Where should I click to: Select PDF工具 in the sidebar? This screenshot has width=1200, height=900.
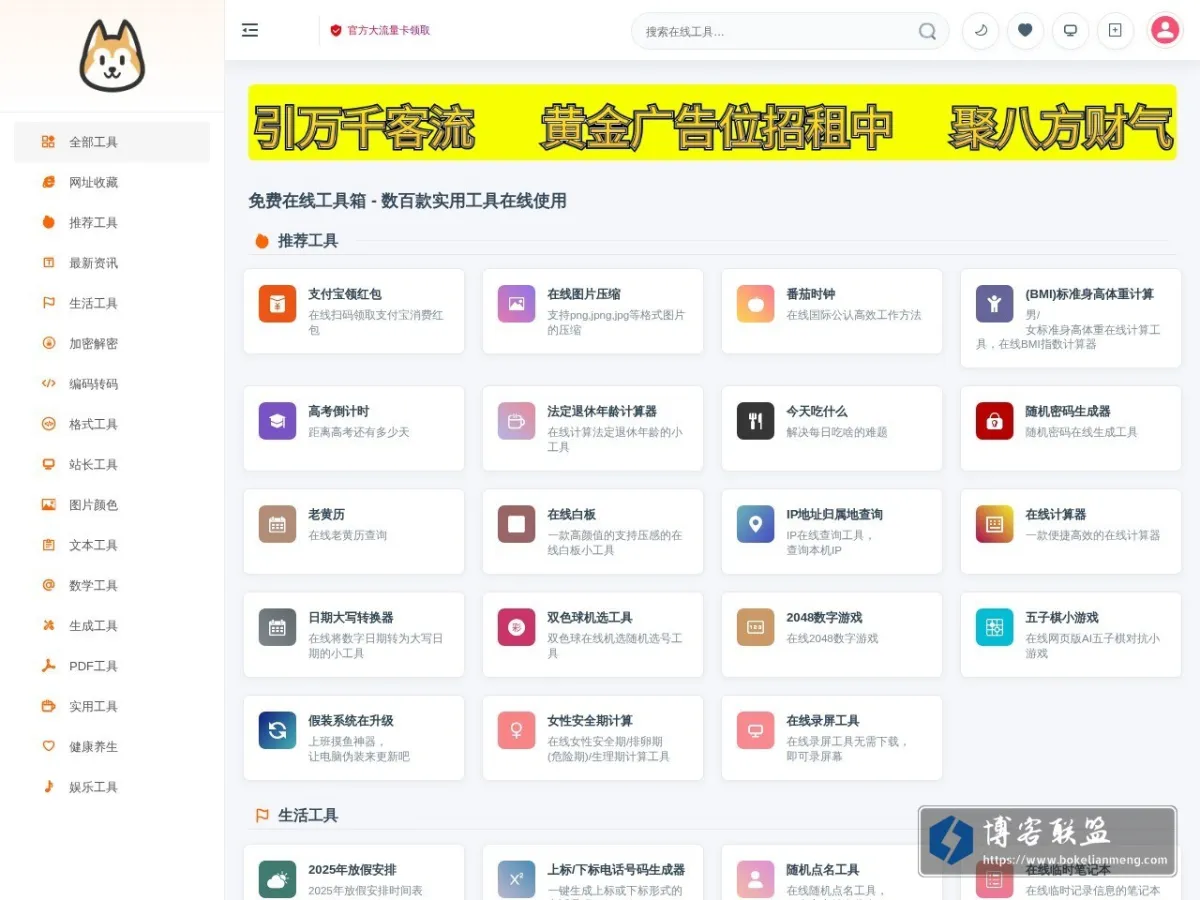pos(112,666)
